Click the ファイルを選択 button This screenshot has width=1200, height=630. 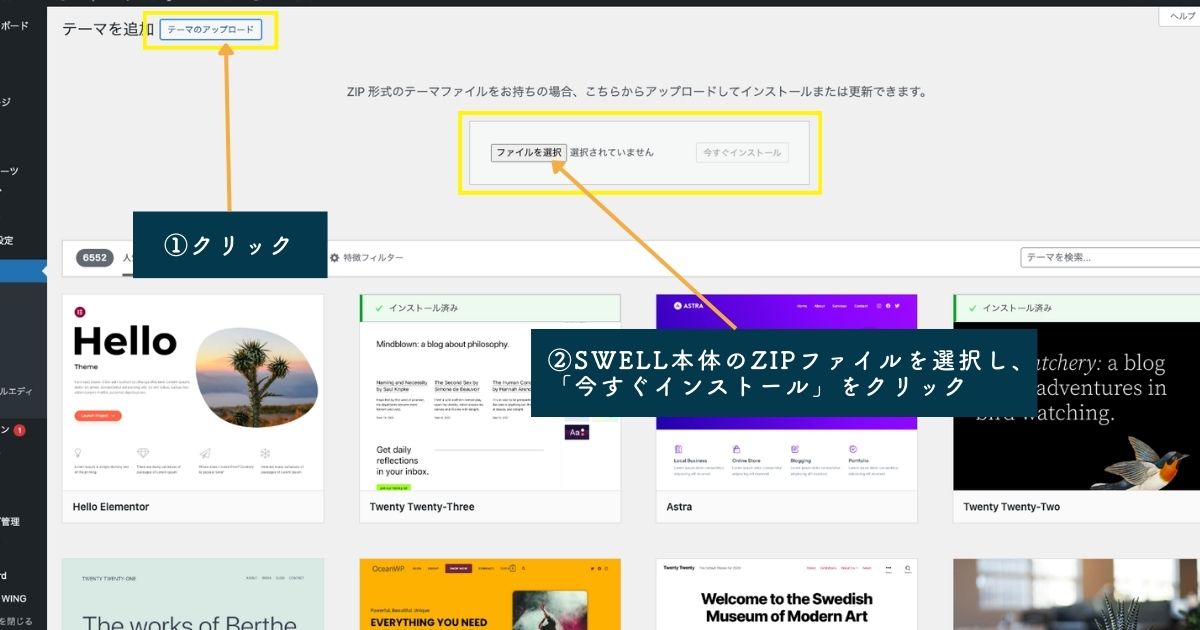529,153
